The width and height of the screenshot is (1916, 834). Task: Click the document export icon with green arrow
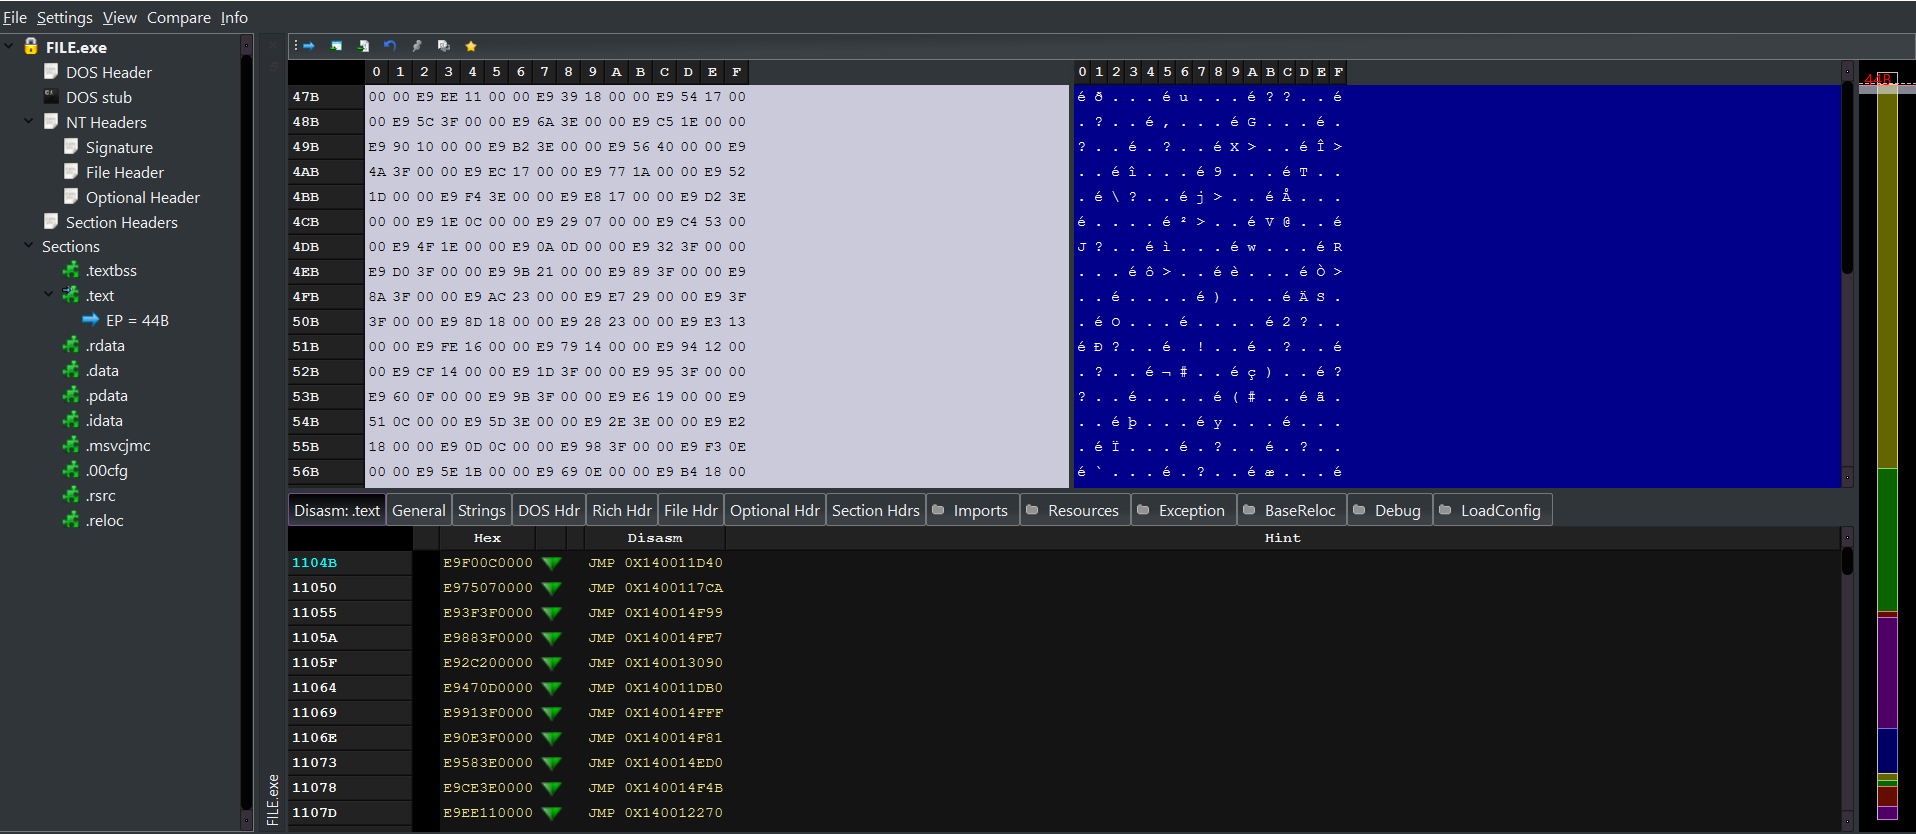point(363,46)
